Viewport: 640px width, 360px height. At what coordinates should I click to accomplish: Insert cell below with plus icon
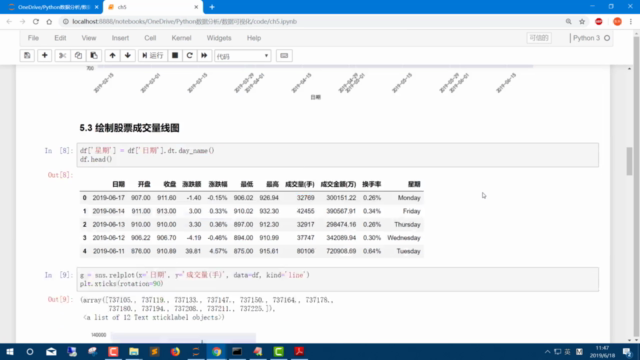point(44,56)
